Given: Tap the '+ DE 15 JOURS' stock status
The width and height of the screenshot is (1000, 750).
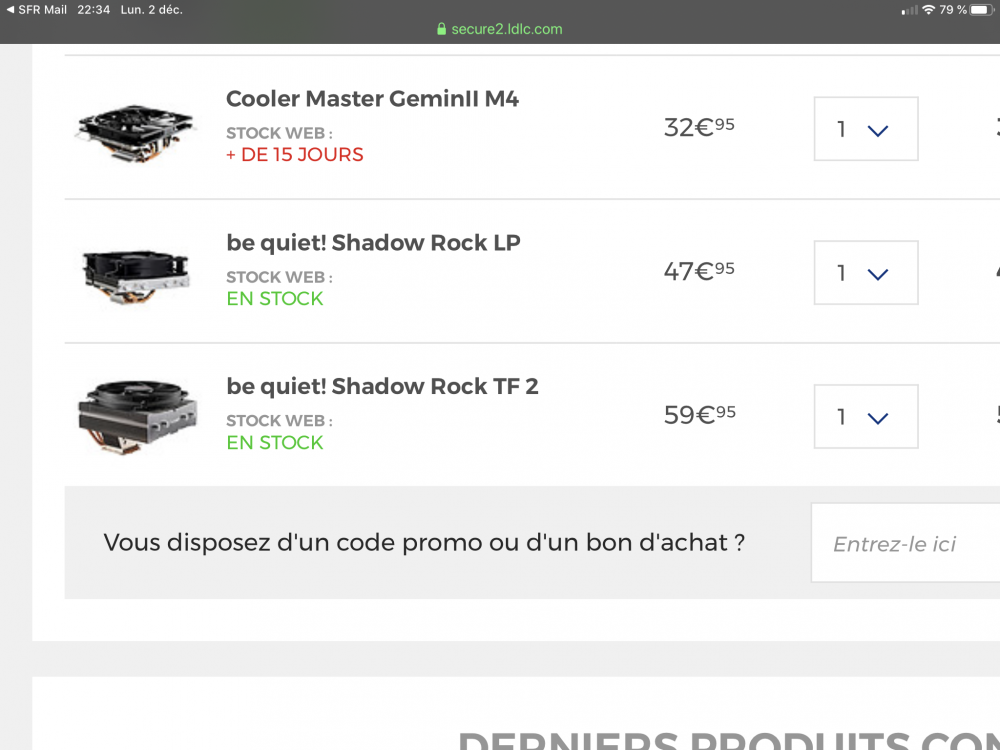Looking at the screenshot, I should tap(295, 155).
